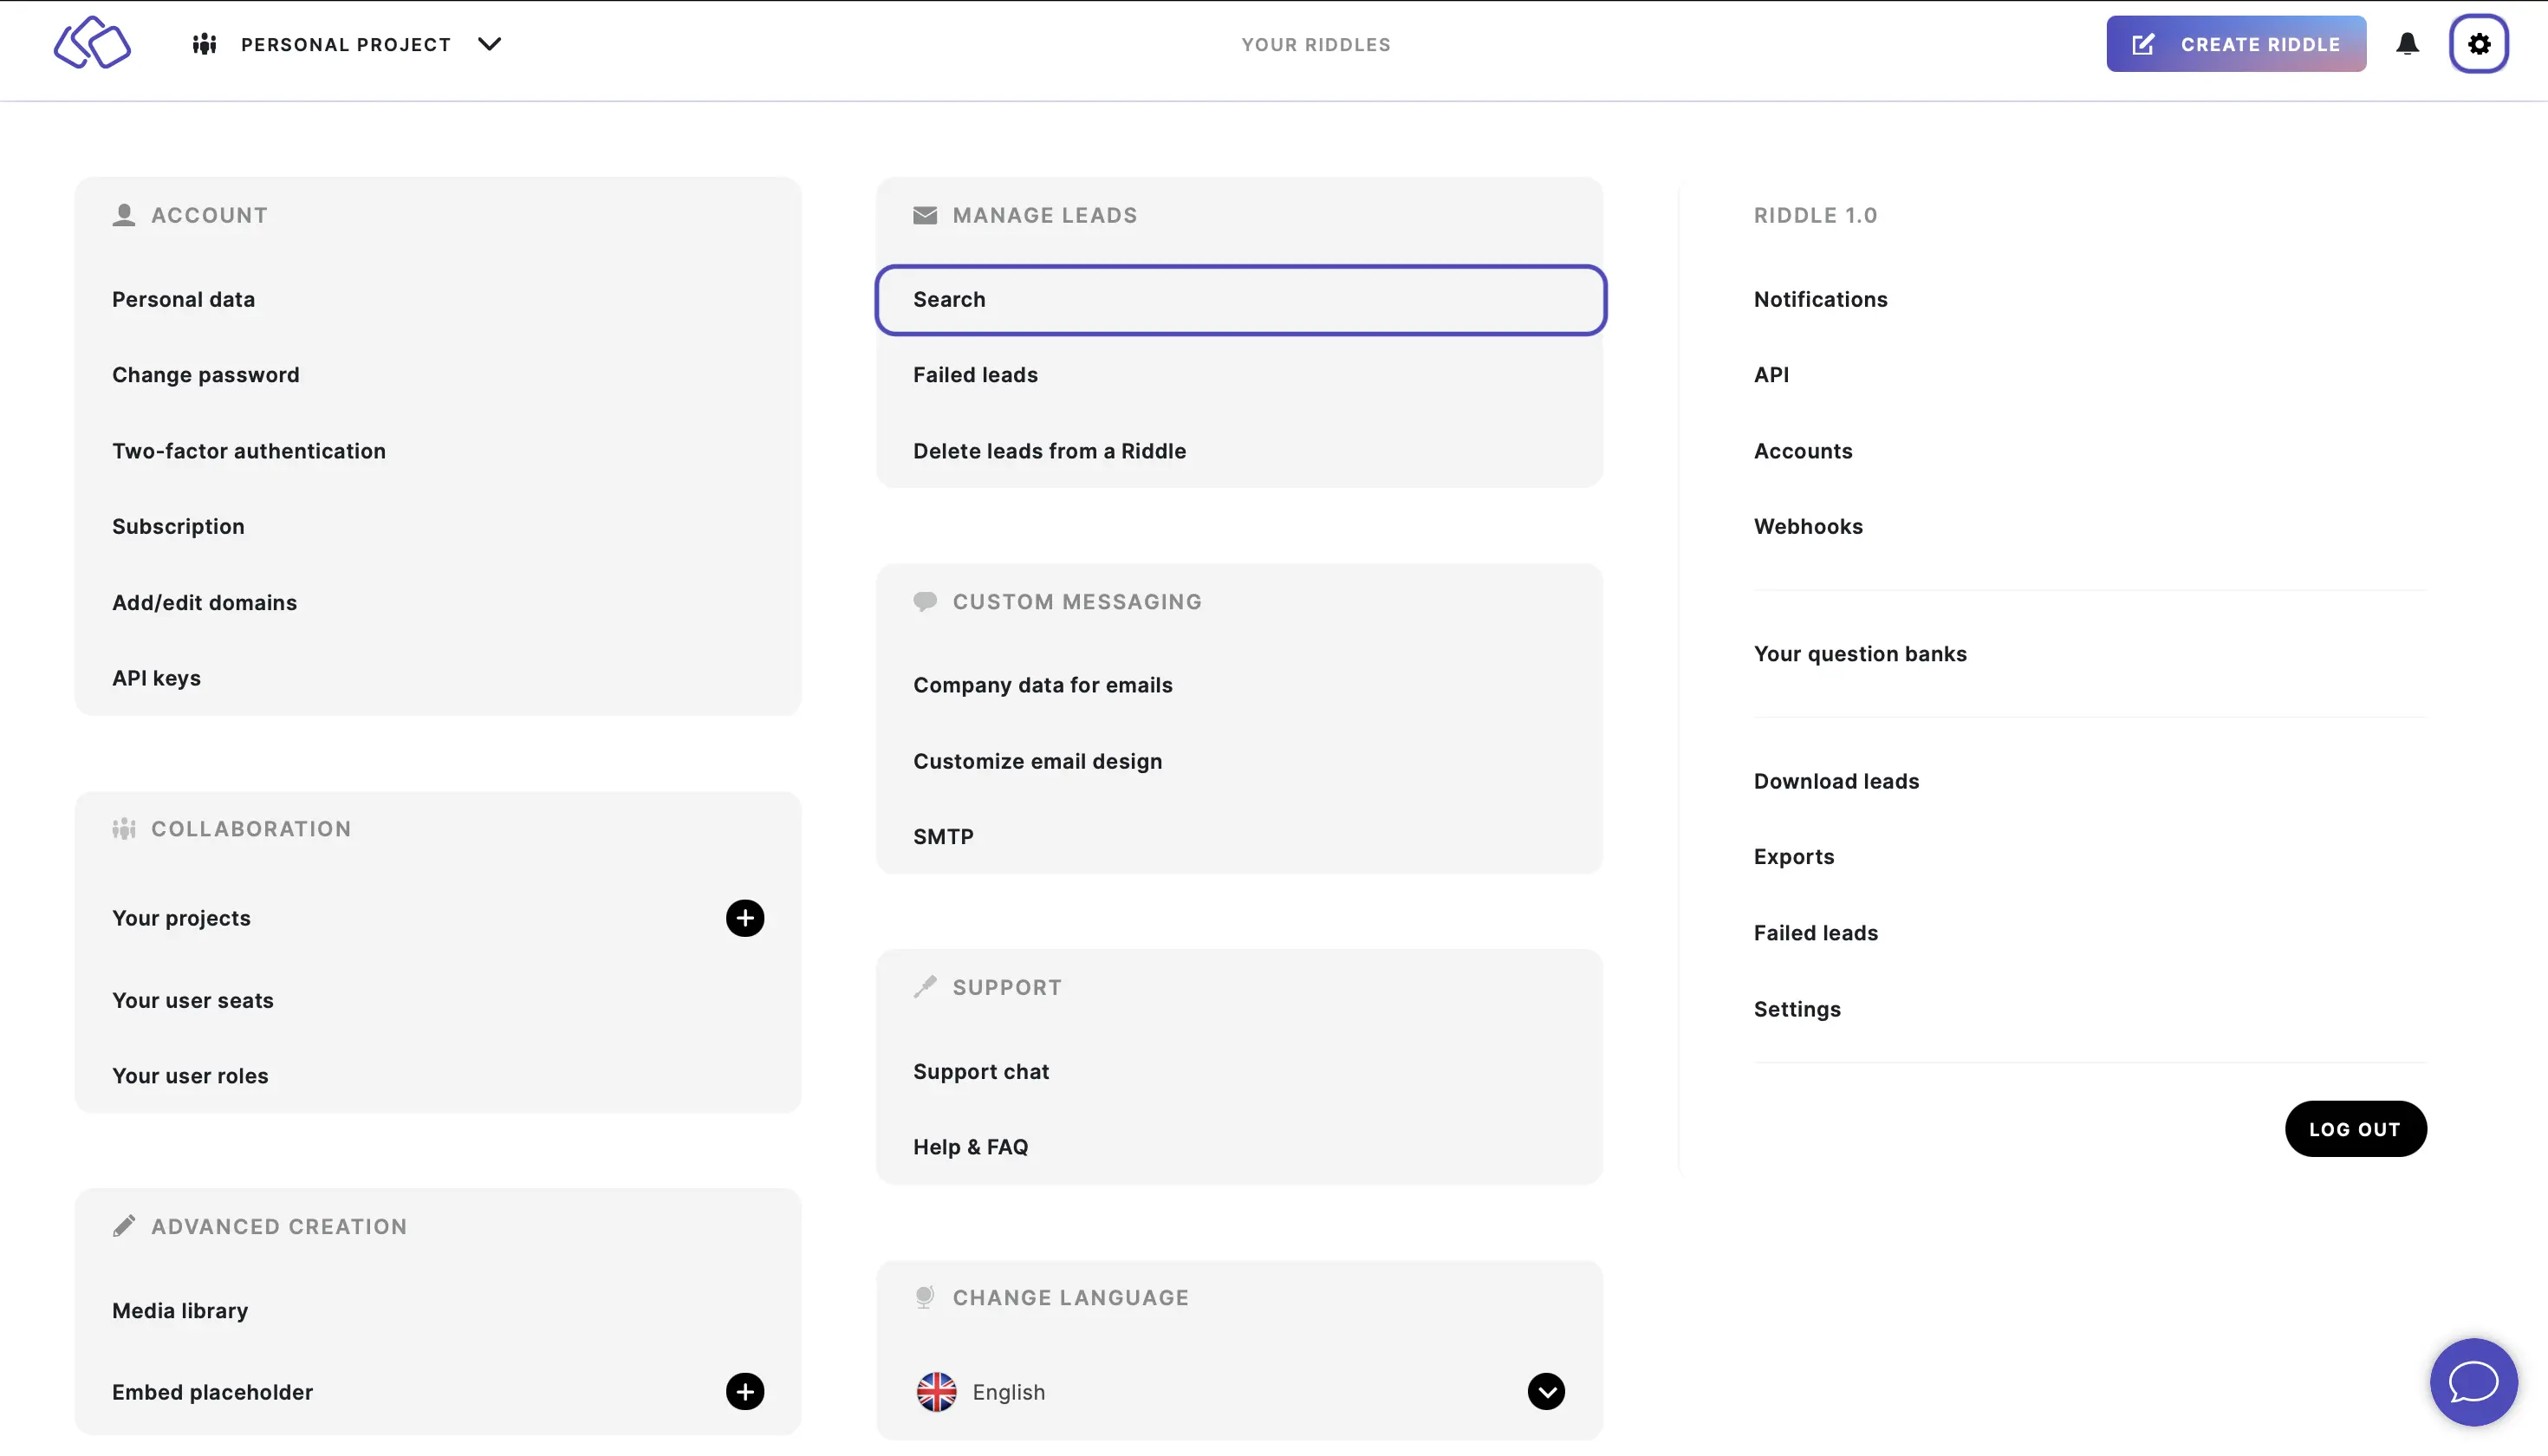This screenshot has width=2548, height=1456.
Task: Expand the English language selector dropdown
Action: (x=1545, y=1391)
